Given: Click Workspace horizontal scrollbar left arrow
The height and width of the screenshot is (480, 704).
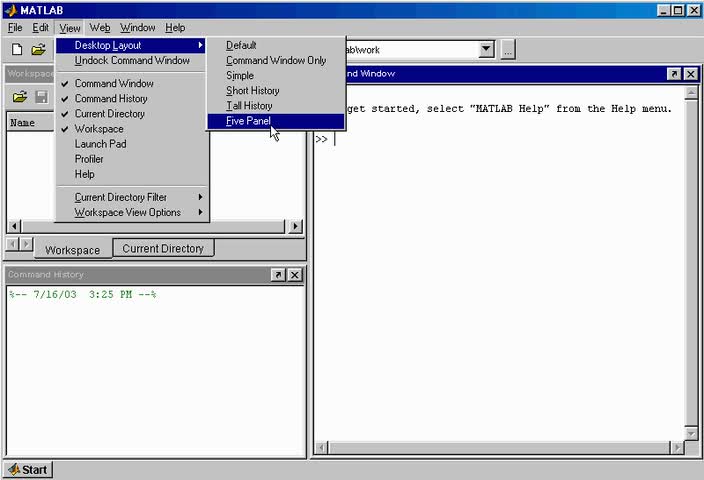Looking at the screenshot, I should pos(14,226).
